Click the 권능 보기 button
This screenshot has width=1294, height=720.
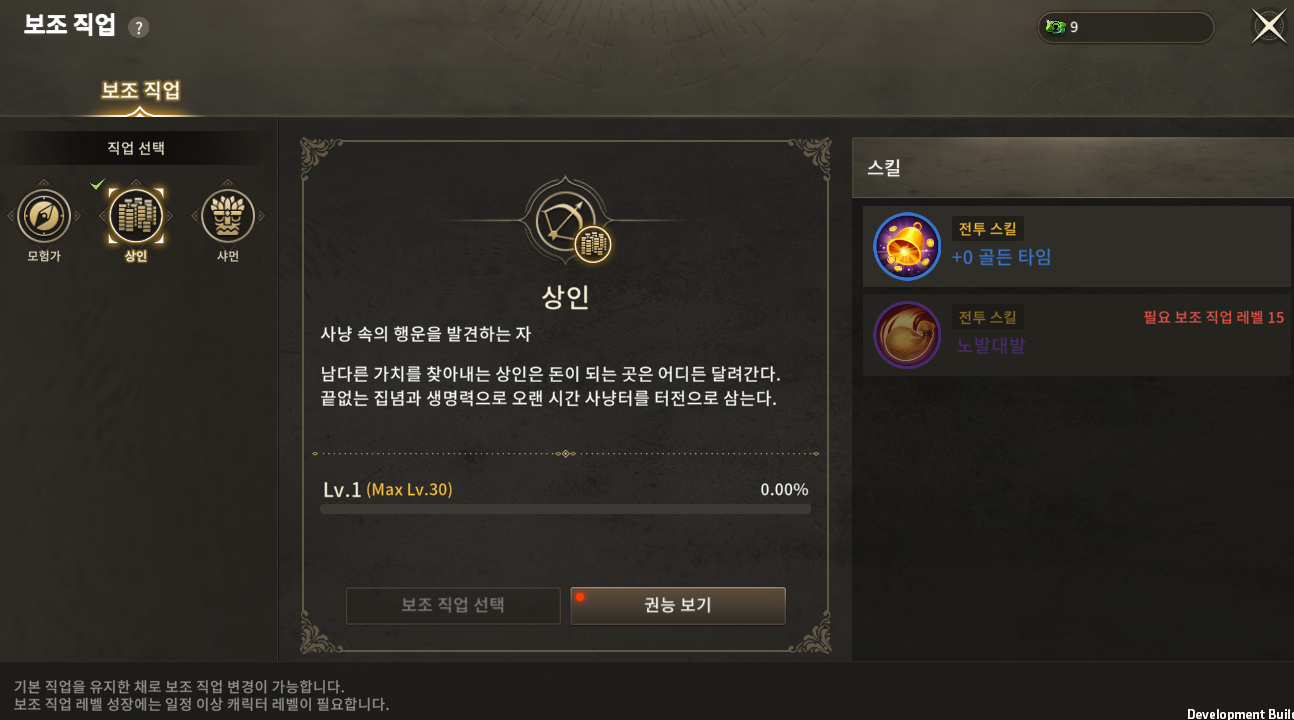click(678, 606)
